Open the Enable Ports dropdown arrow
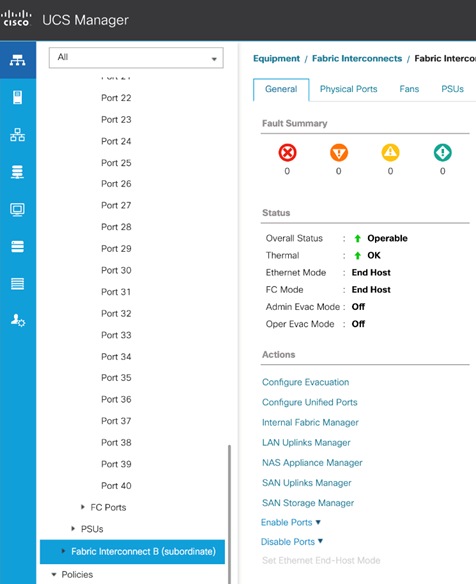Image resolution: width=476 pixels, height=584 pixels. [x=318, y=522]
